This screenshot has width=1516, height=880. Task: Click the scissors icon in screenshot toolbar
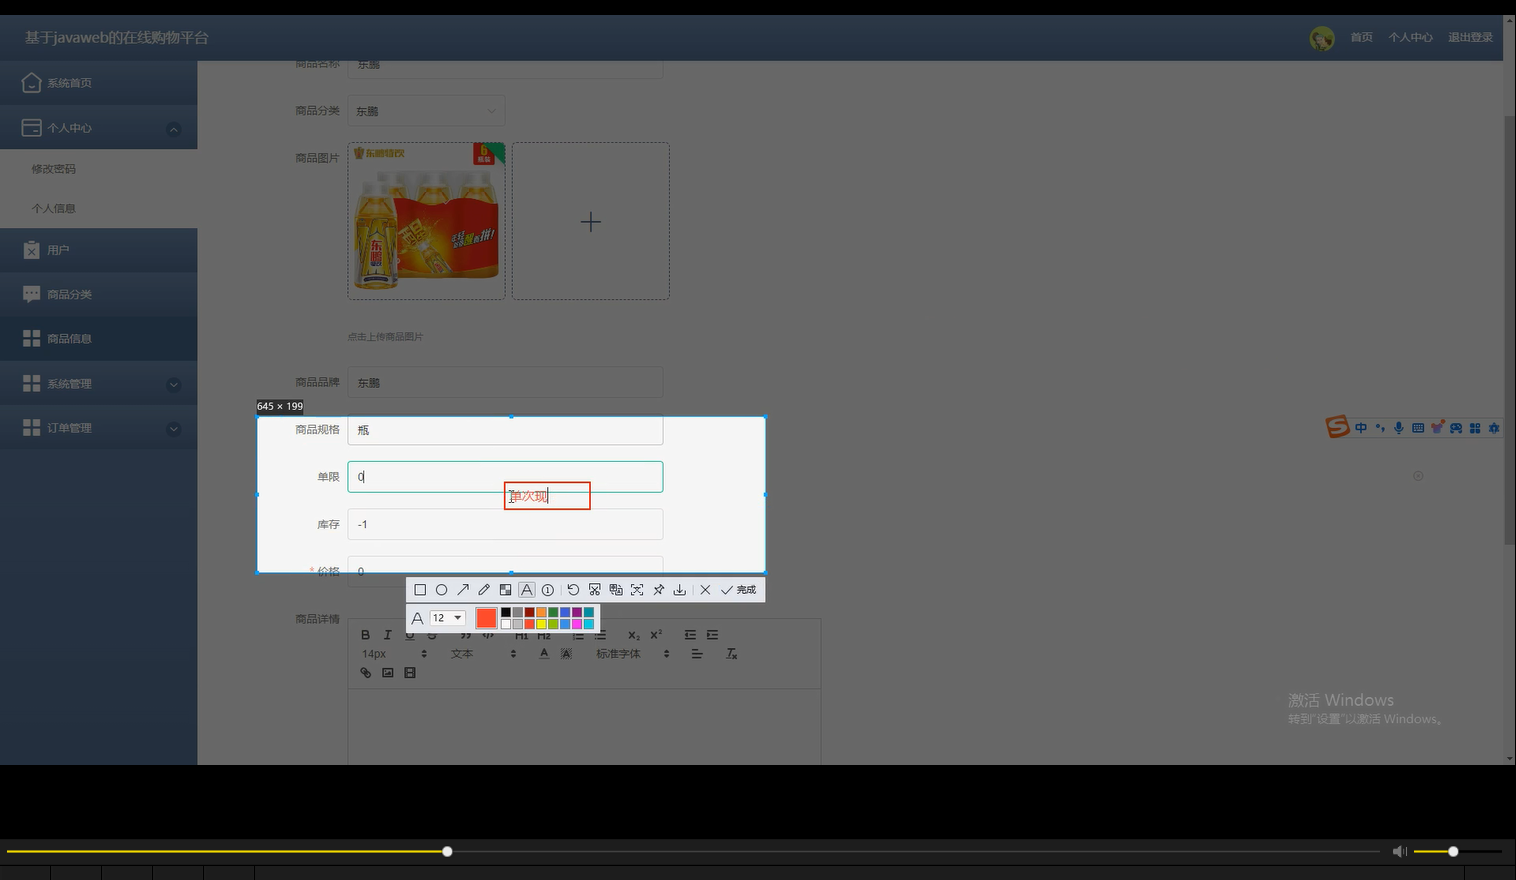595,589
